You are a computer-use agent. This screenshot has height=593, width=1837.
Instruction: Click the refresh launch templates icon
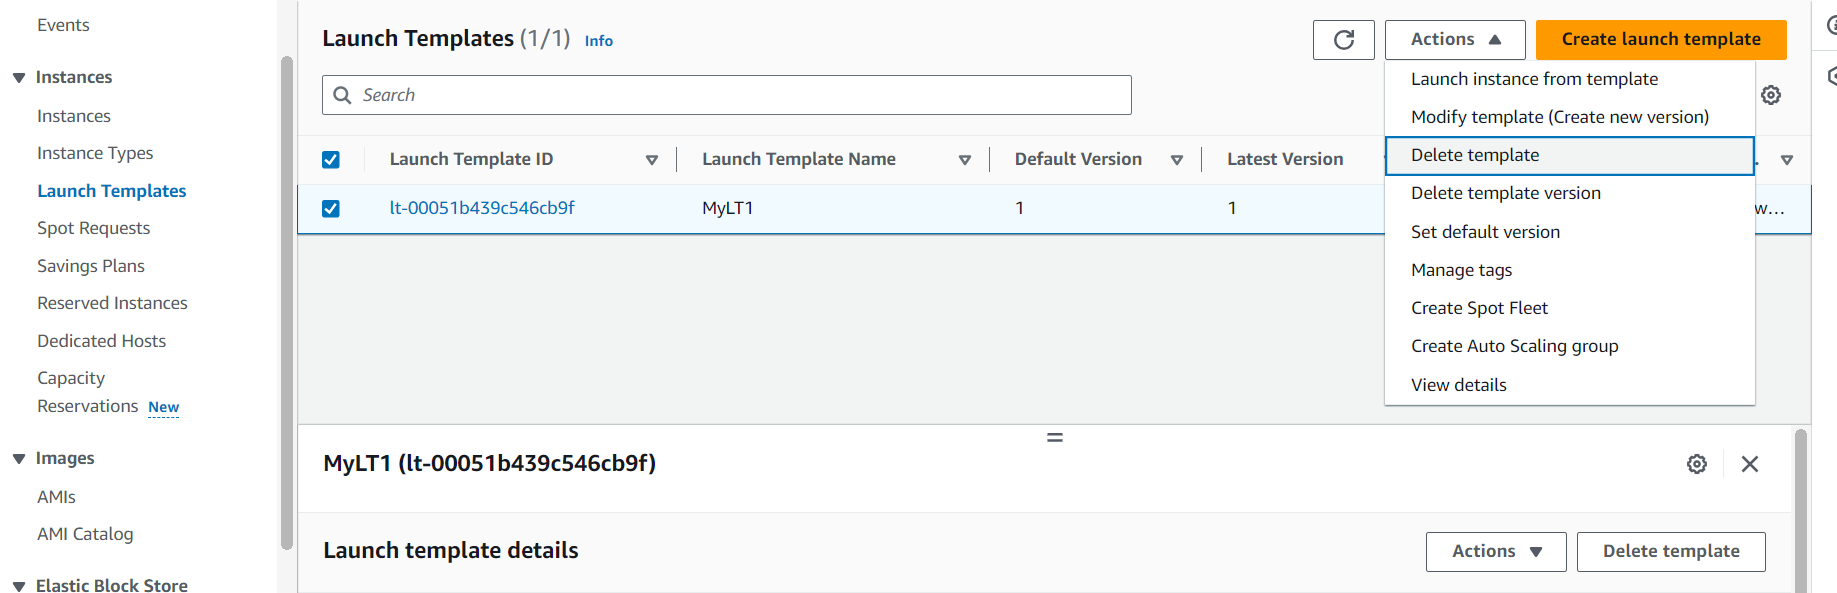pos(1343,40)
